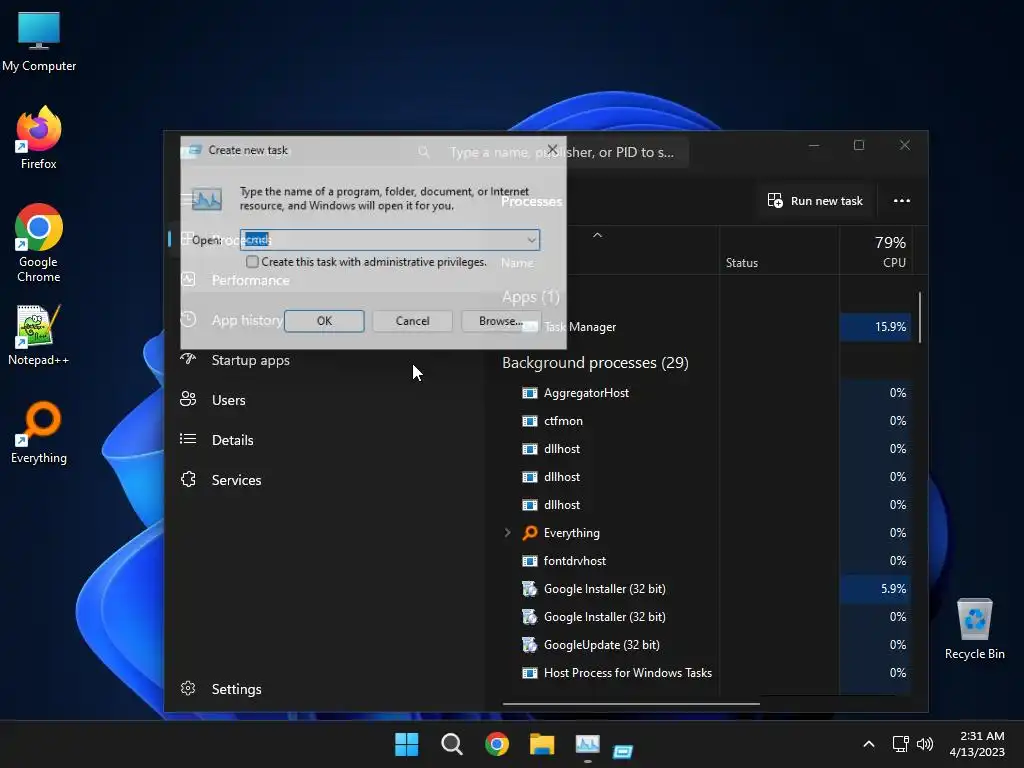The height and width of the screenshot is (768, 1024).
Task: Collapse column sort chevron above Name
Action: click(x=597, y=235)
